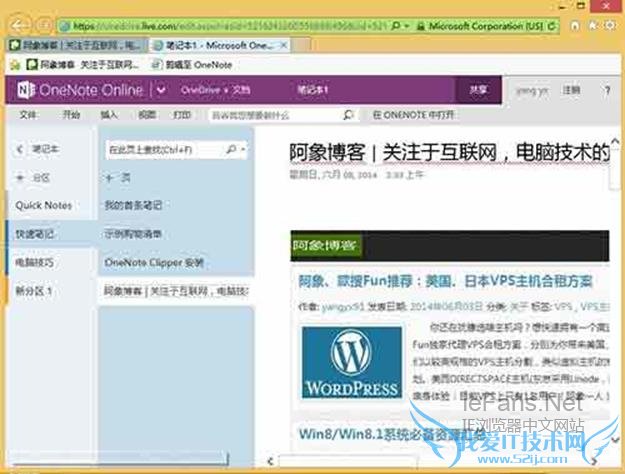The height and width of the screenshot is (474, 625).
Task: Open the 视图 ribbon tab
Action: (x=147, y=115)
